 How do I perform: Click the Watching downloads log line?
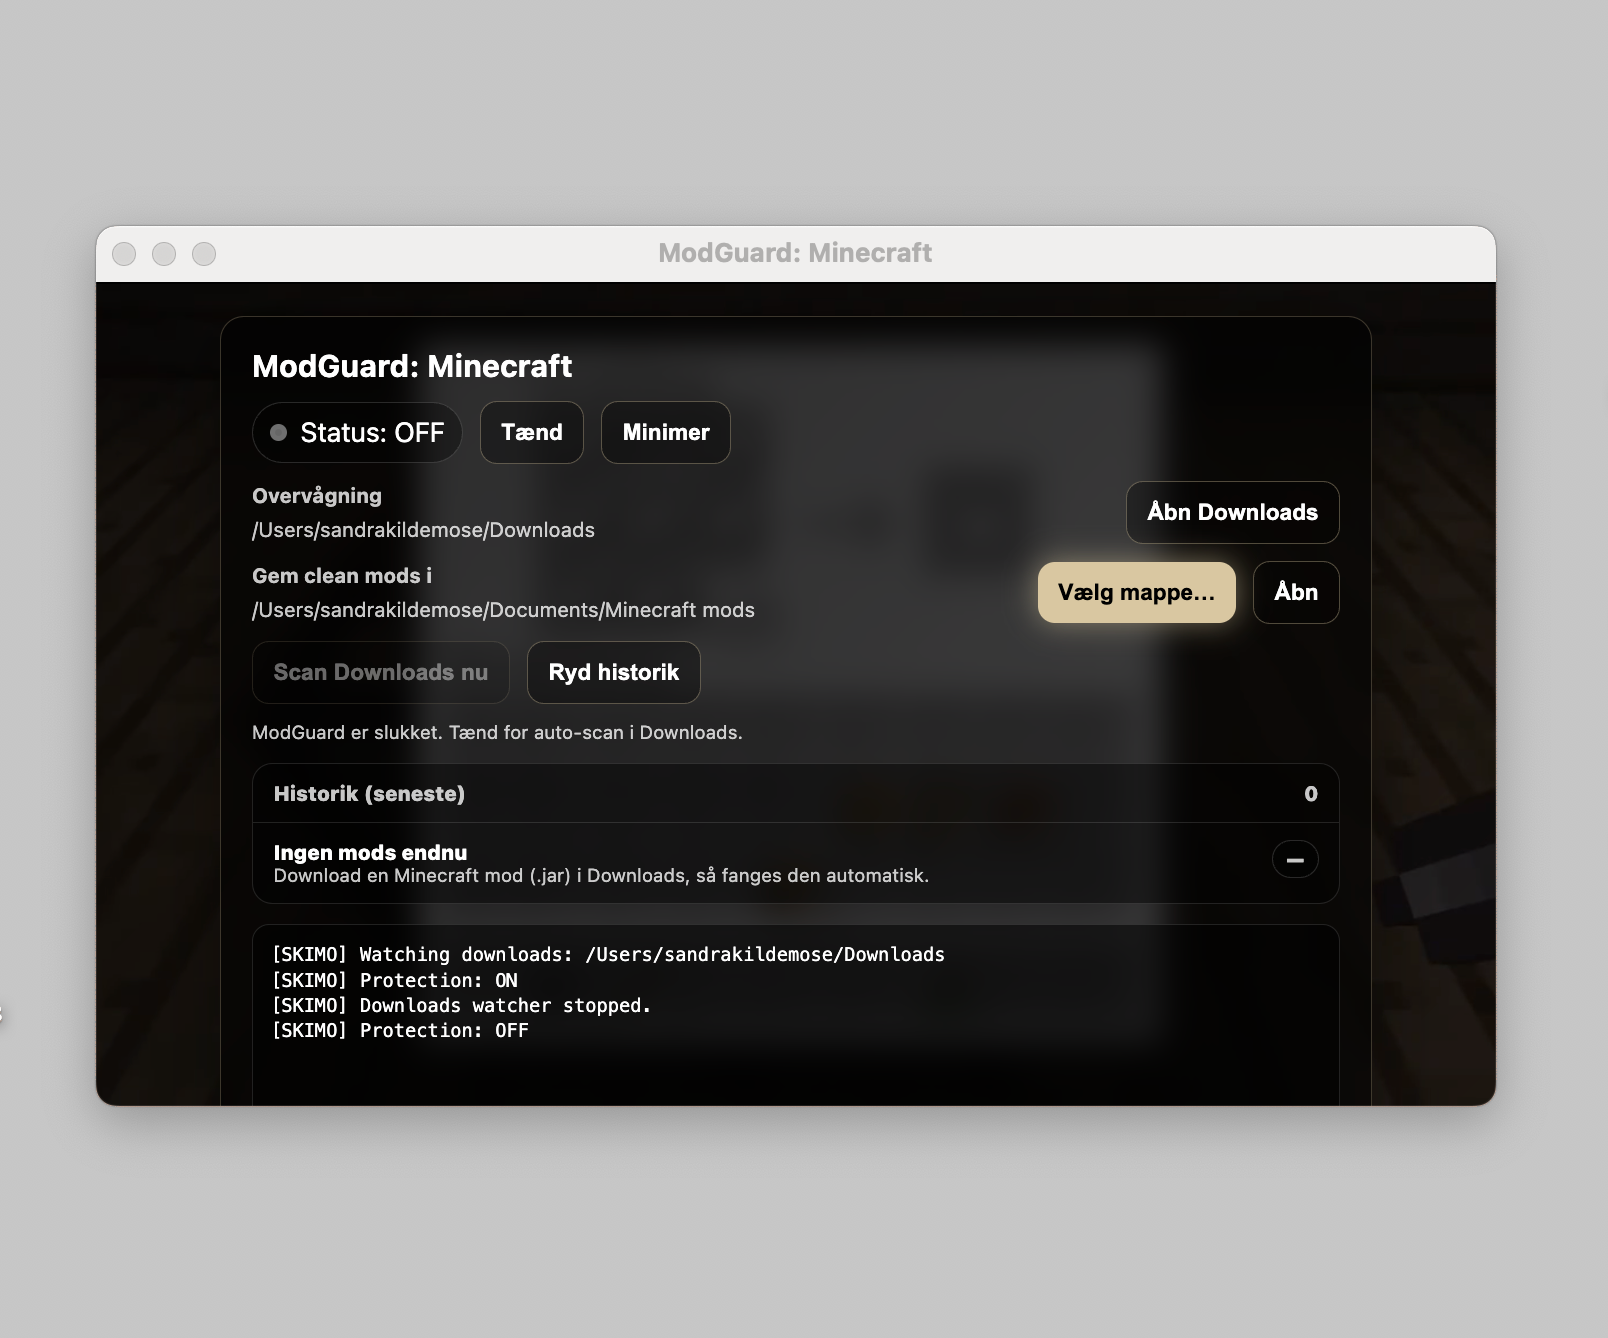pyautogui.click(x=608, y=954)
